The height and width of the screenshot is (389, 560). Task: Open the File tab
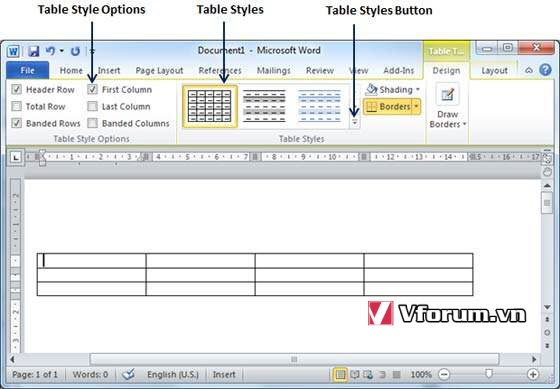click(28, 70)
